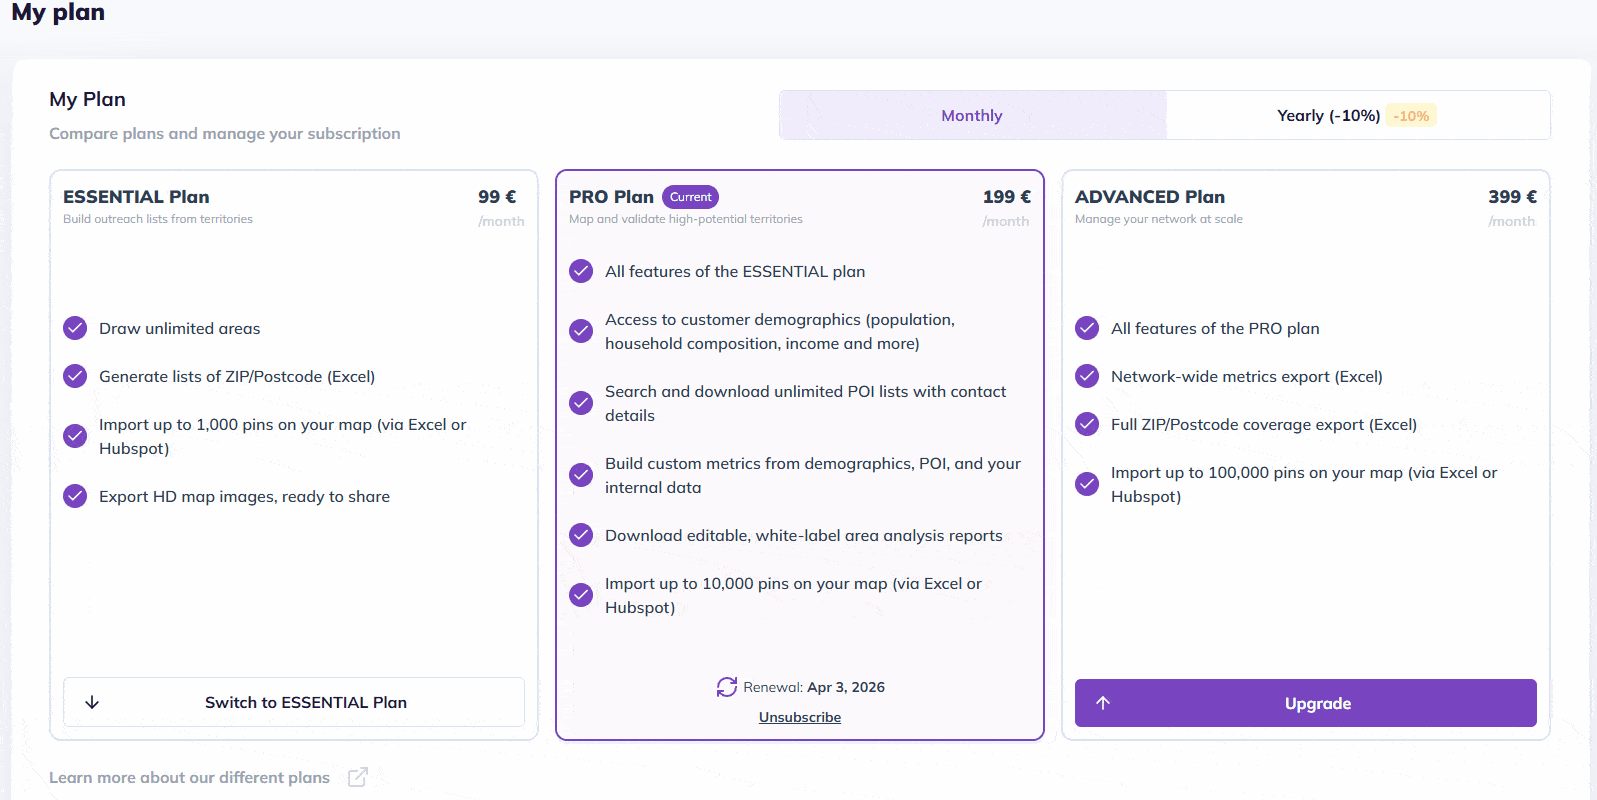Click the PRO Plan title

pos(611,197)
